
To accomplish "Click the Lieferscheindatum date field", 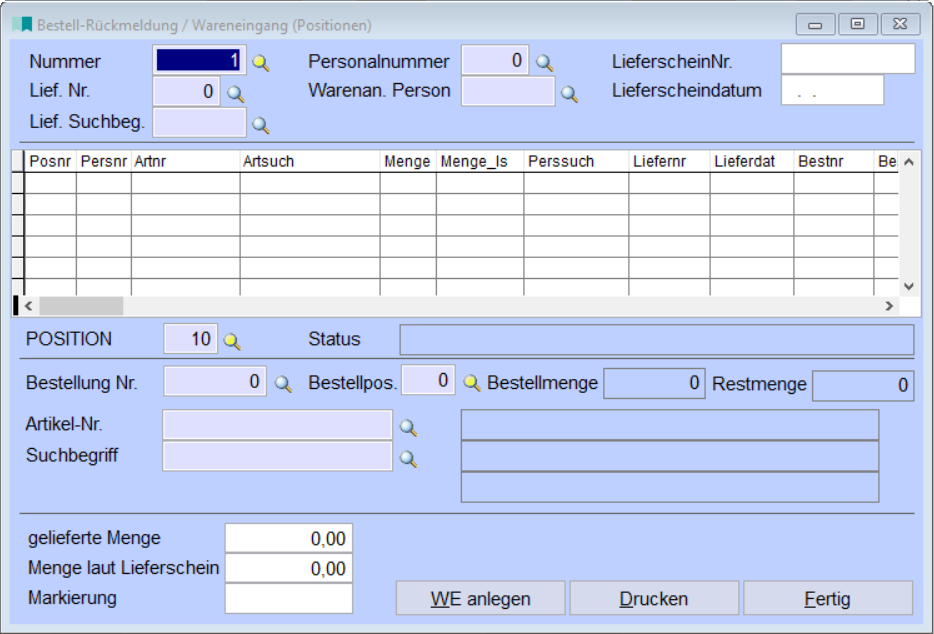I will point(835,89).
